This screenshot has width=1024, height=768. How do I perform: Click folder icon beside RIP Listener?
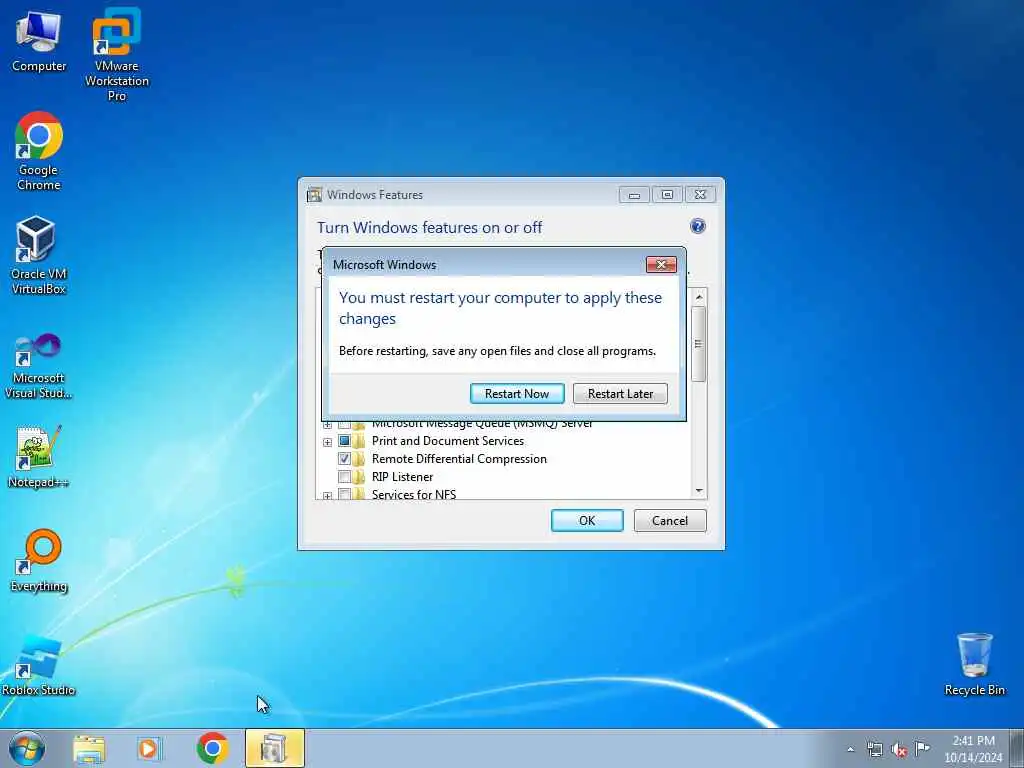tap(359, 477)
